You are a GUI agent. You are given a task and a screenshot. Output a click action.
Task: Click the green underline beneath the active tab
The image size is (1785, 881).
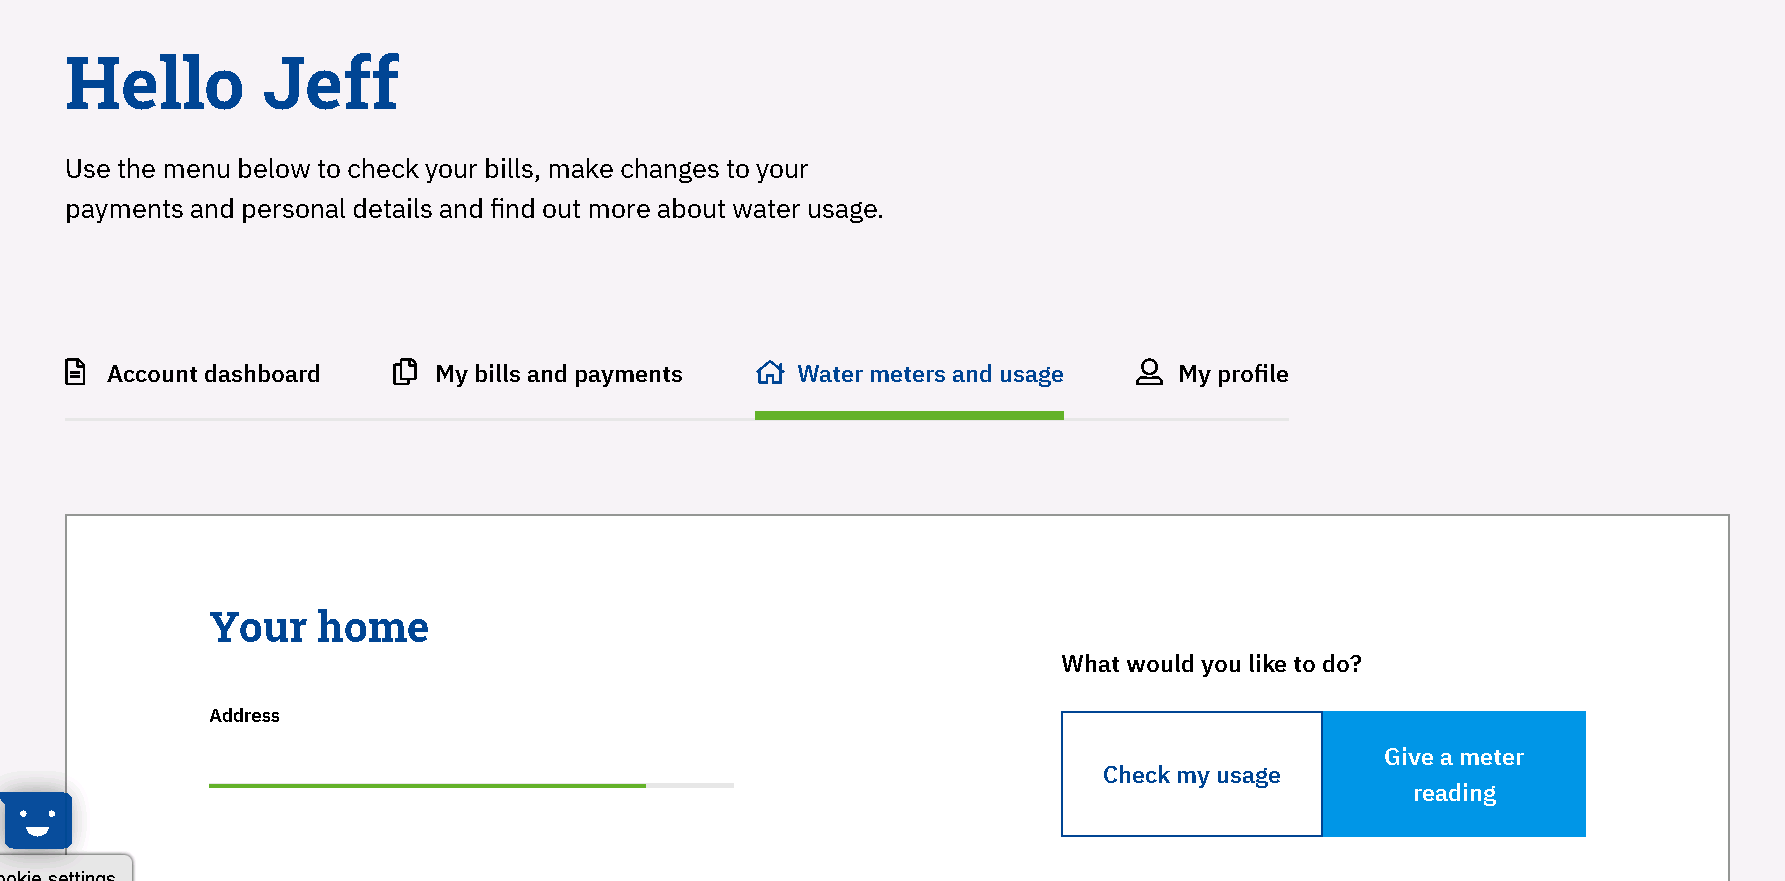click(x=909, y=415)
